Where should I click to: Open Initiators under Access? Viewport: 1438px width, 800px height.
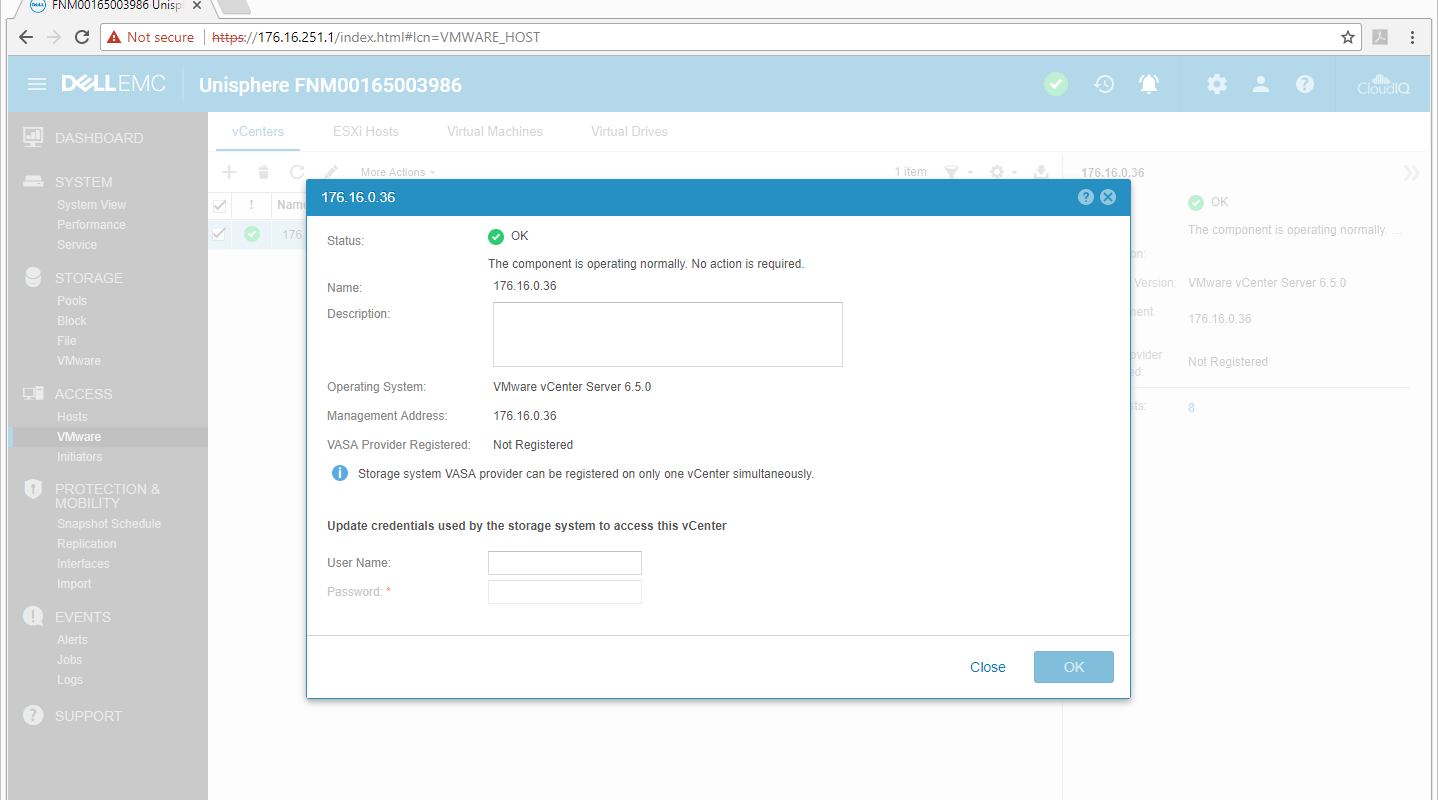[x=80, y=457]
